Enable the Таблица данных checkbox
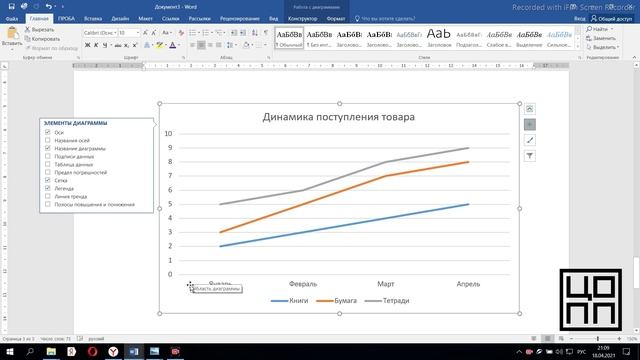Image resolution: width=640 pixels, height=360 pixels. tap(48, 164)
